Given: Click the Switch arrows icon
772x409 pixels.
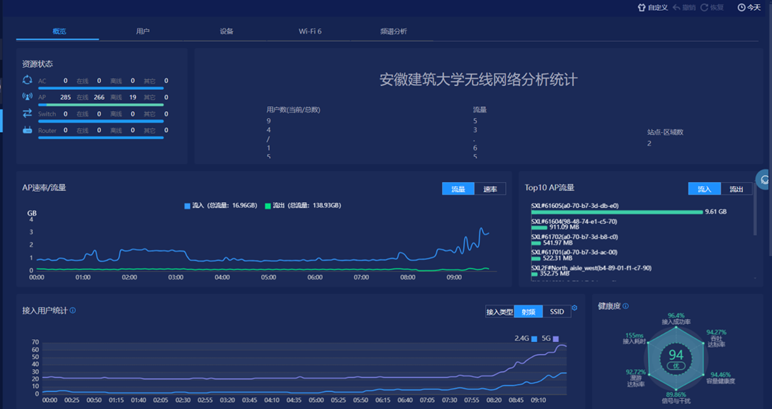Looking at the screenshot, I should point(27,114).
